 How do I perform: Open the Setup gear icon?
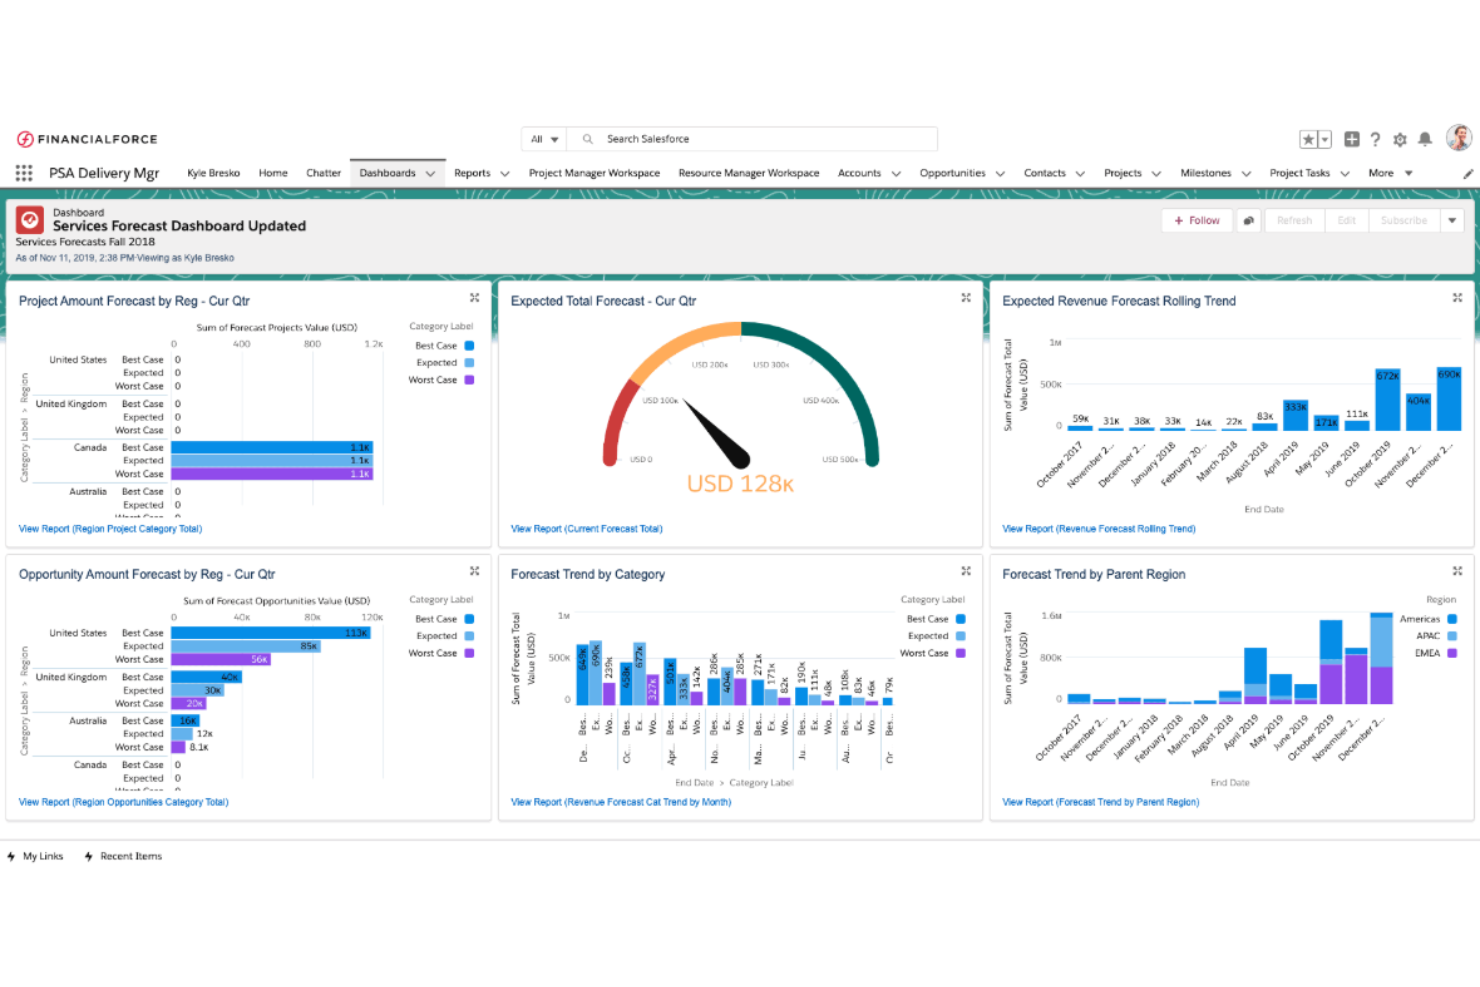(1400, 139)
